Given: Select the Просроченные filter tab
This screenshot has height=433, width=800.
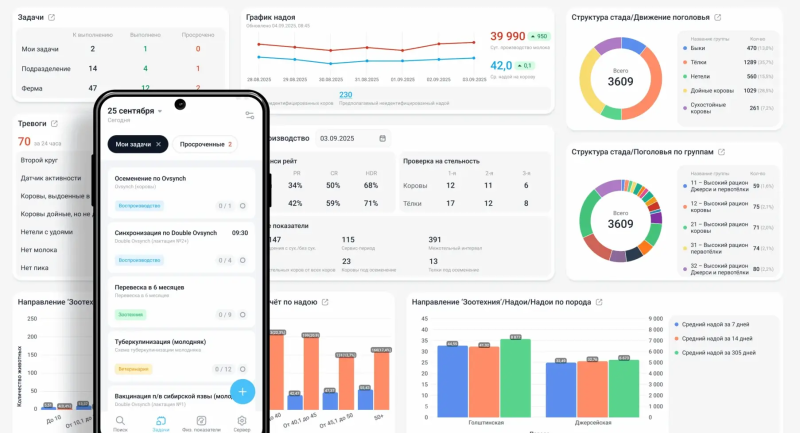Looking at the screenshot, I should (x=204, y=144).
